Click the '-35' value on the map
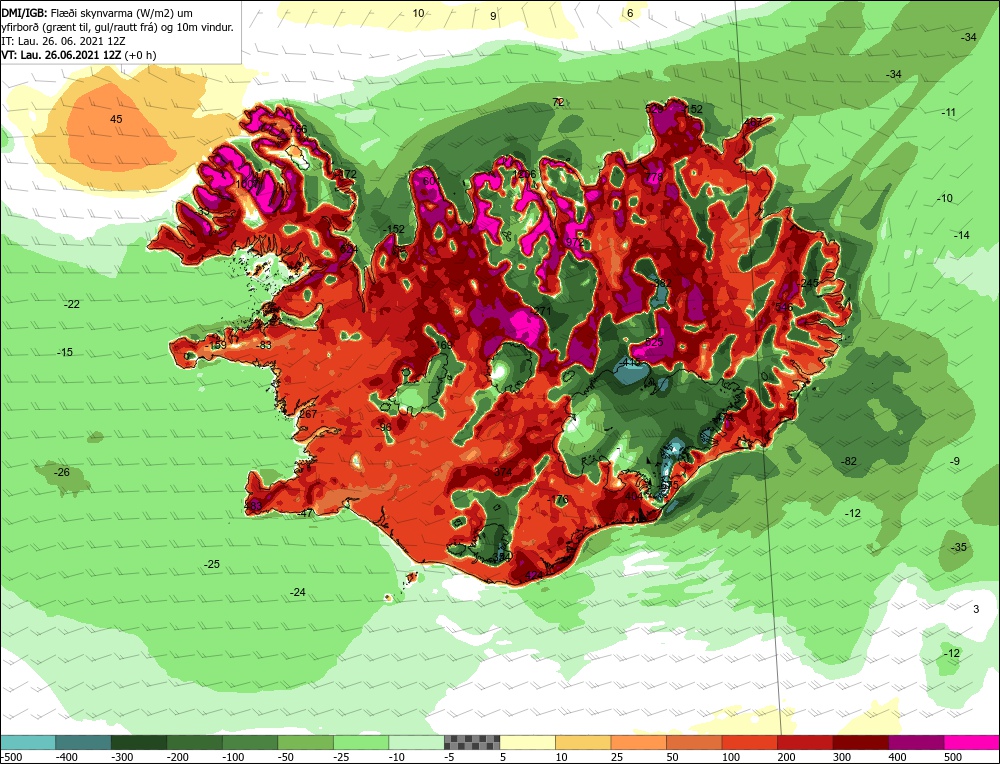 [959, 547]
